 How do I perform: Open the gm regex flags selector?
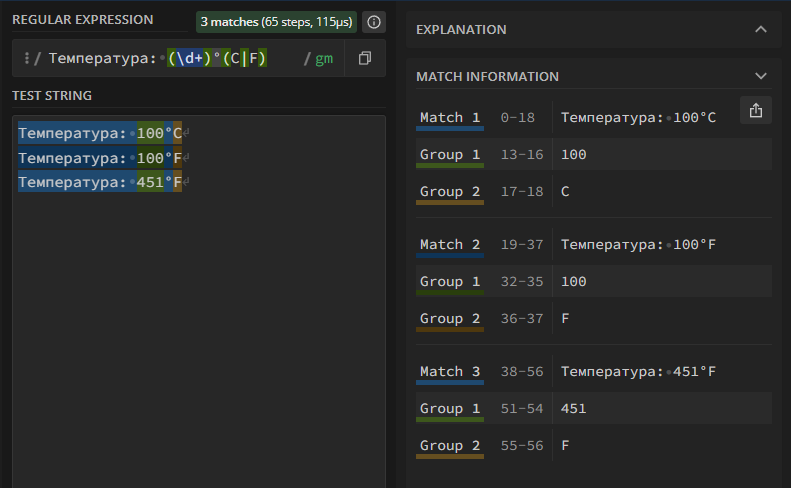(324, 59)
